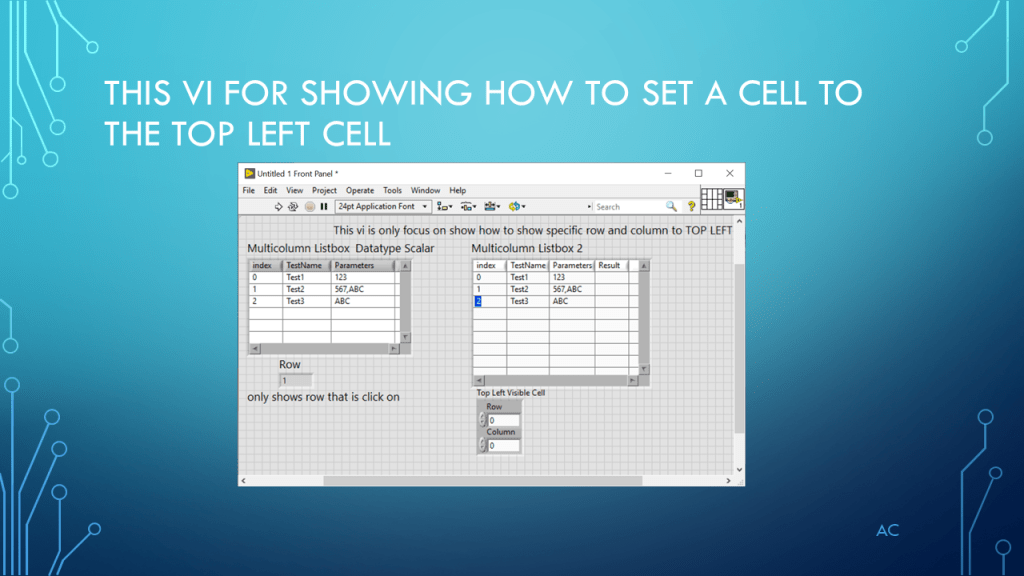Click inside the toolbar Search field
Screen dimensions: 1024x576
pyautogui.click(x=630, y=207)
